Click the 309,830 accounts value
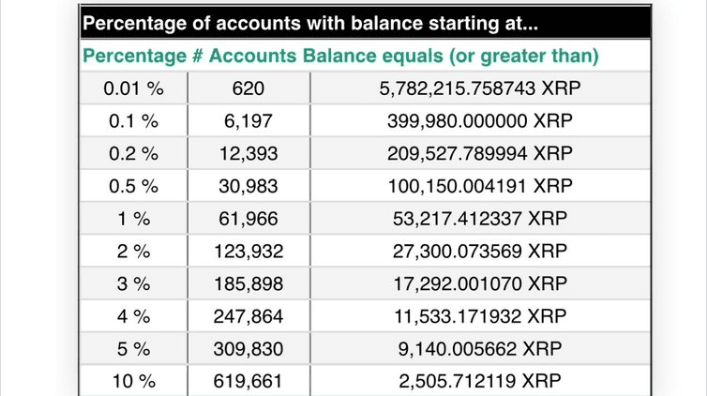The width and height of the screenshot is (707, 396). tap(248, 349)
